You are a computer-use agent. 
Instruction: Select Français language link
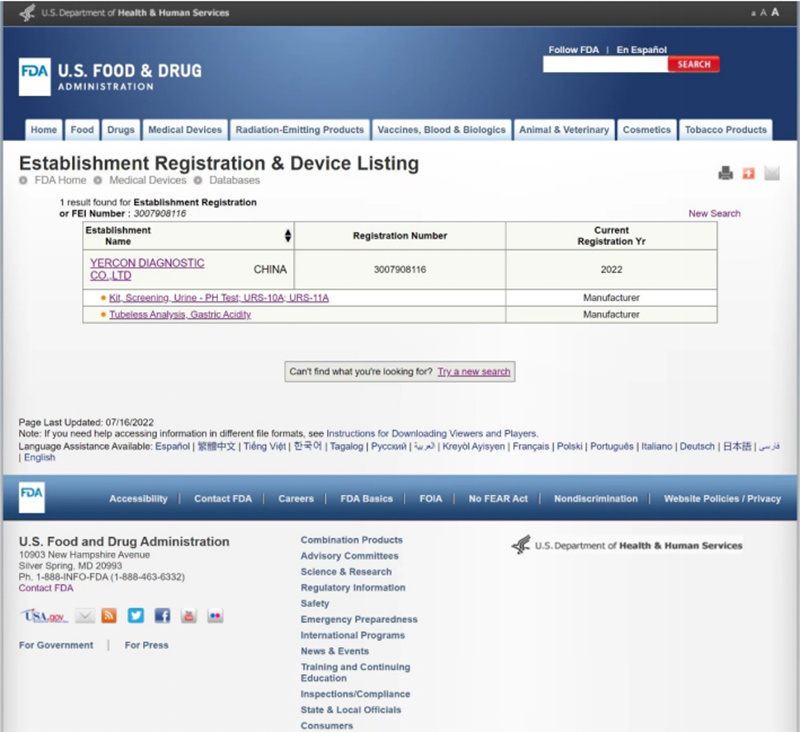531,446
